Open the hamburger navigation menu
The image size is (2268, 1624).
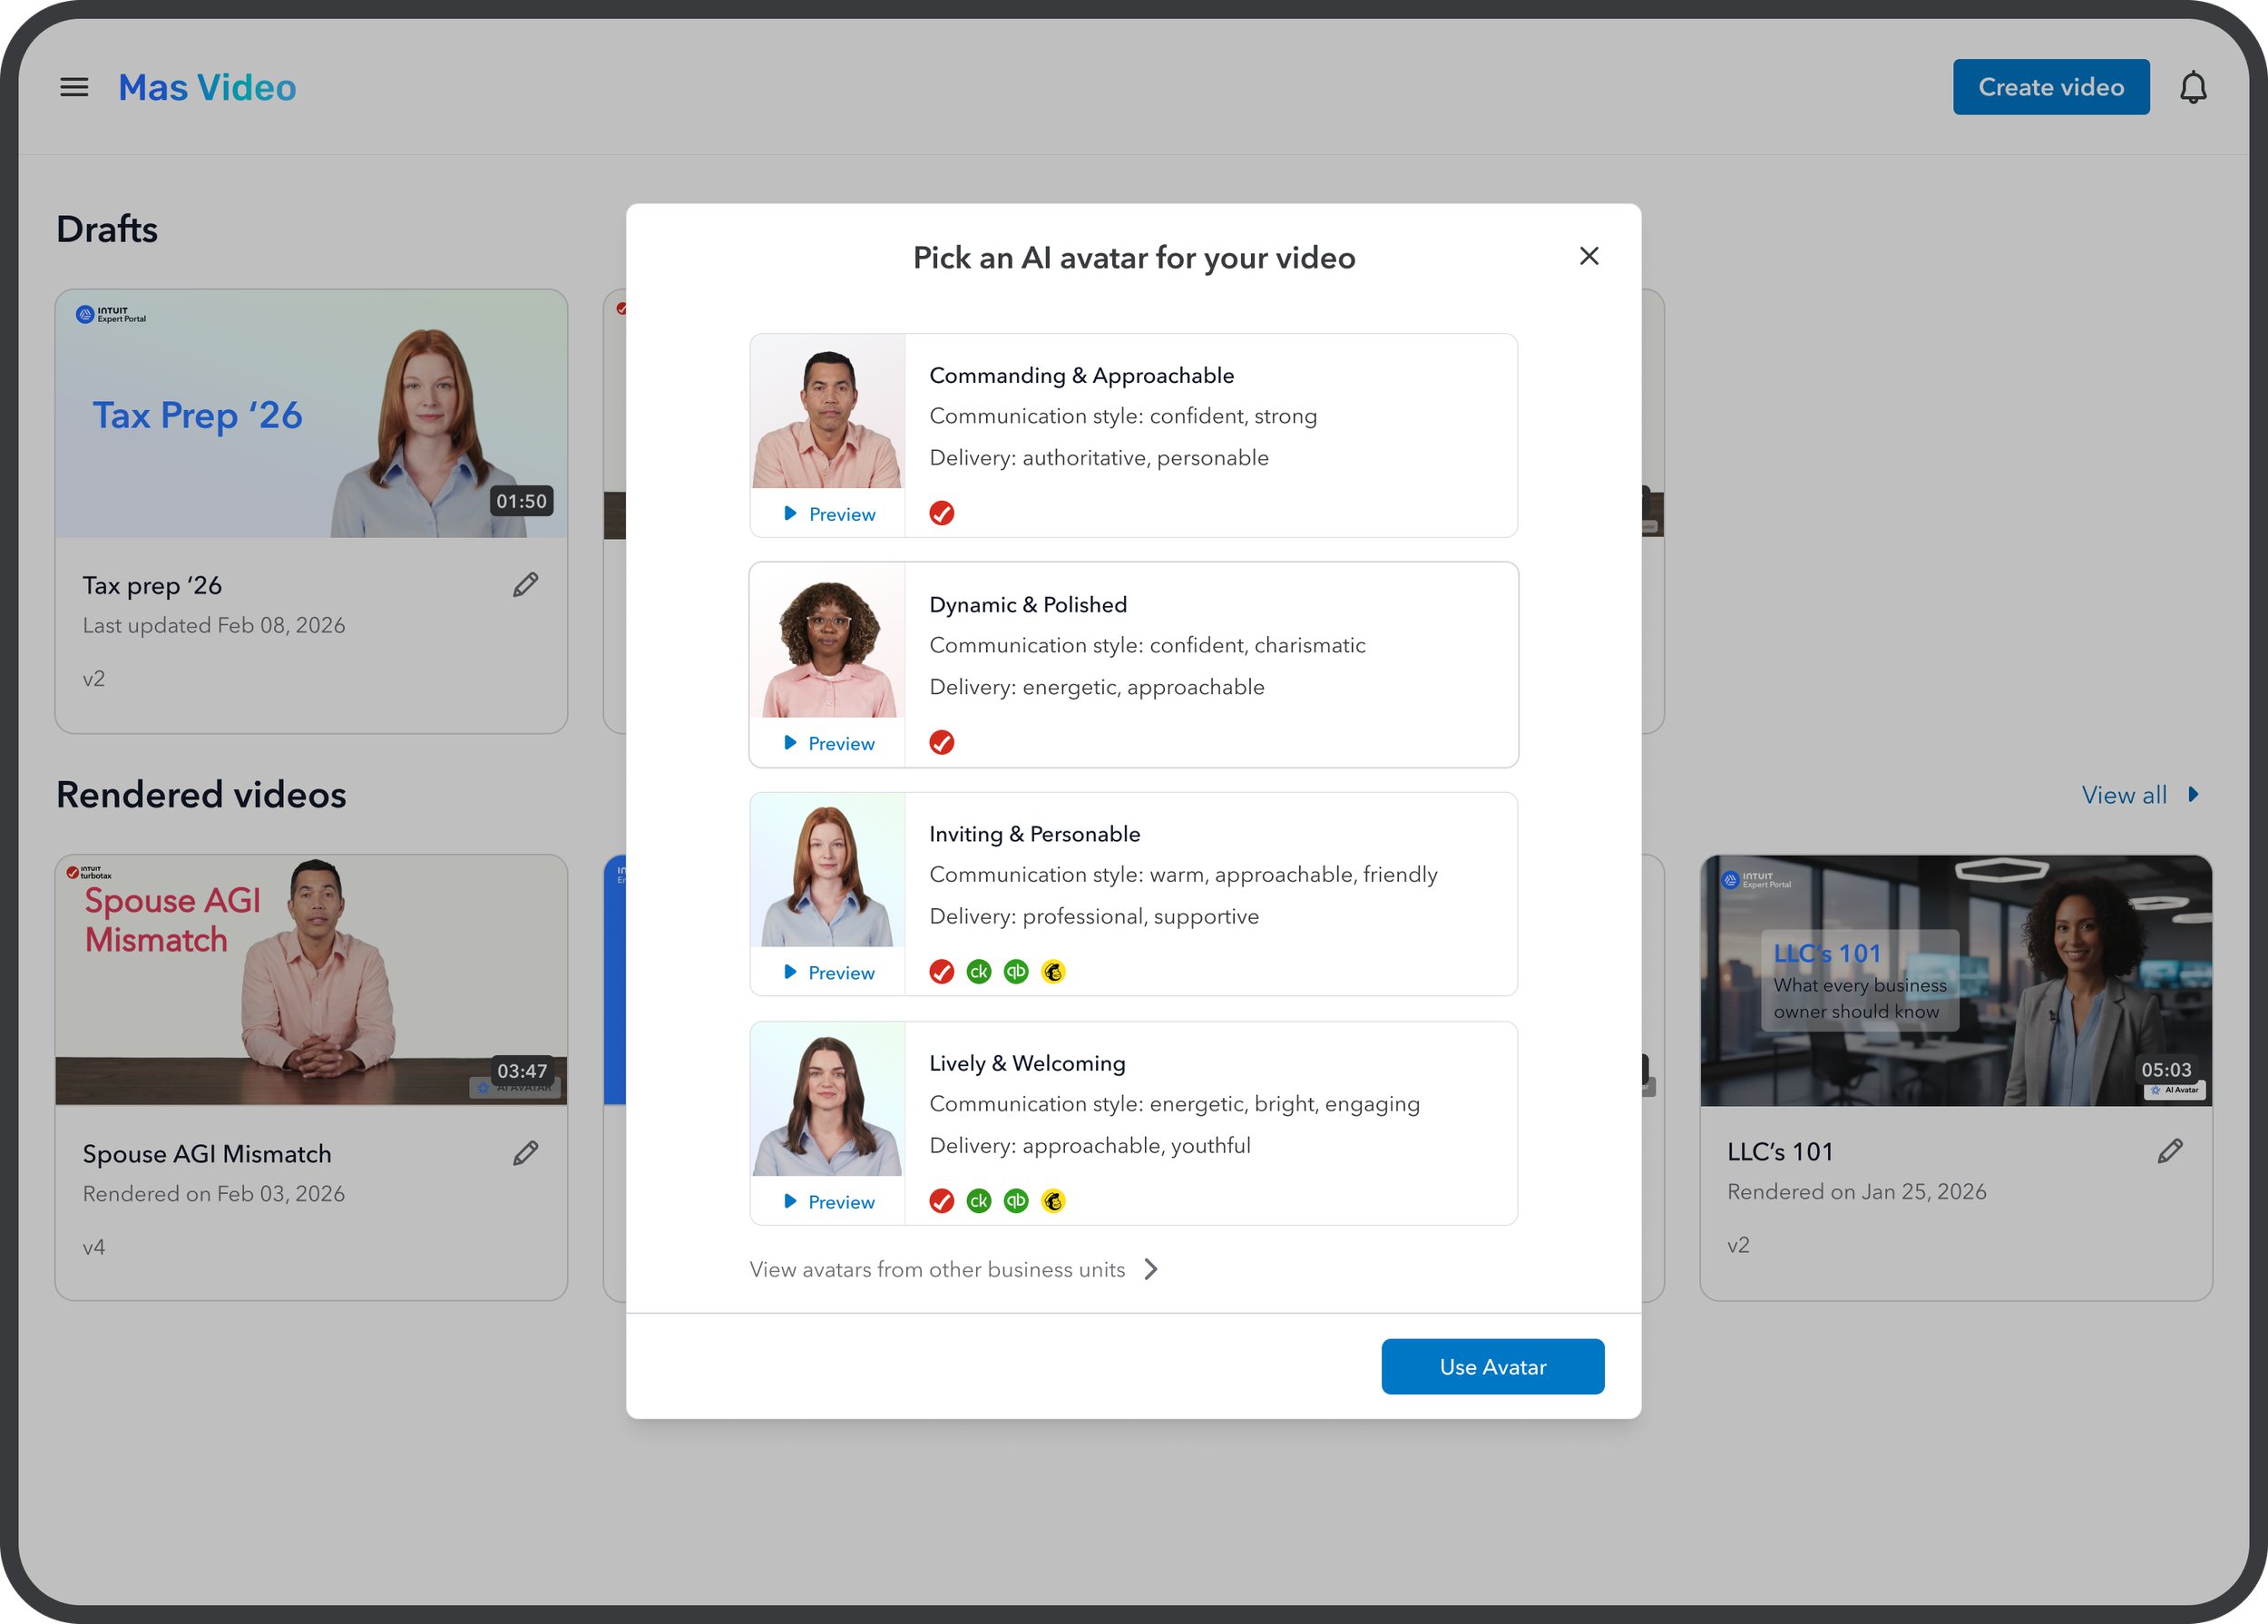point(74,87)
